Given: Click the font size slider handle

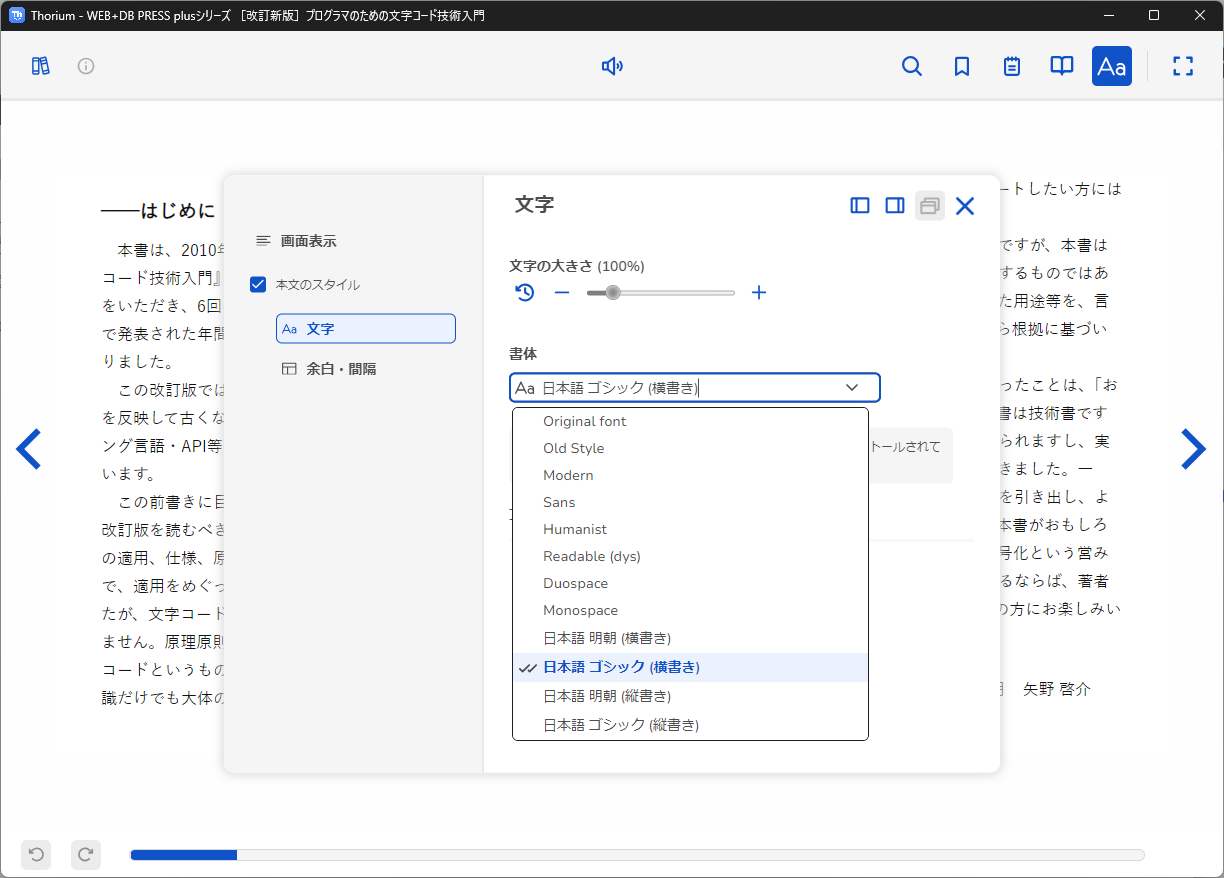Looking at the screenshot, I should (x=613, y=293).
